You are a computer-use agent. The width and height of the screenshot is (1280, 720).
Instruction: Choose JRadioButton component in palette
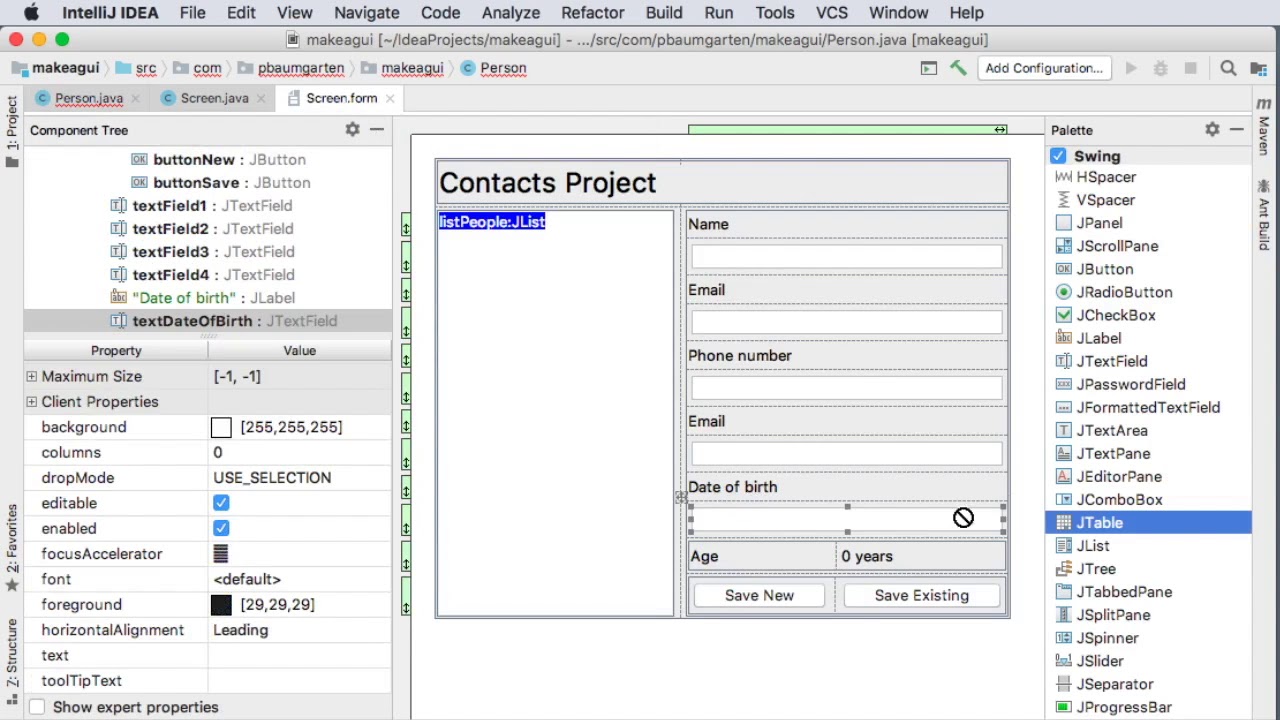1124,292
